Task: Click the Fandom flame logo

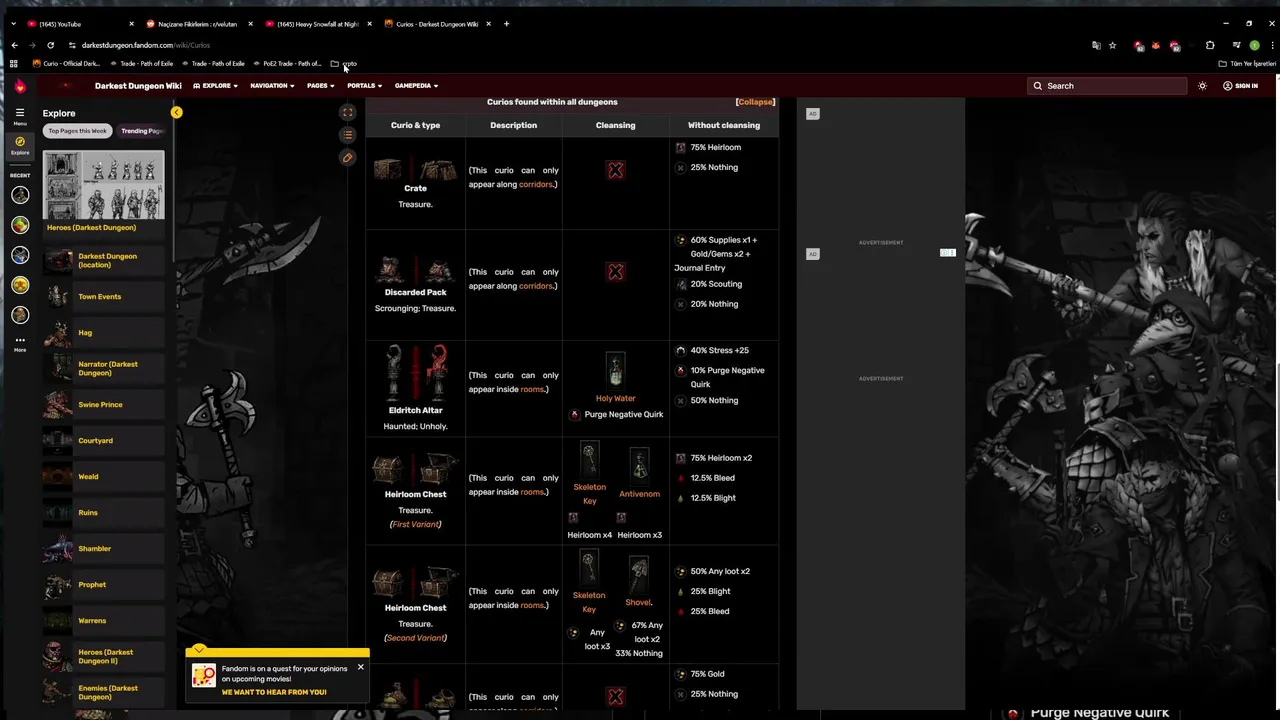Action: click(20, 86)
